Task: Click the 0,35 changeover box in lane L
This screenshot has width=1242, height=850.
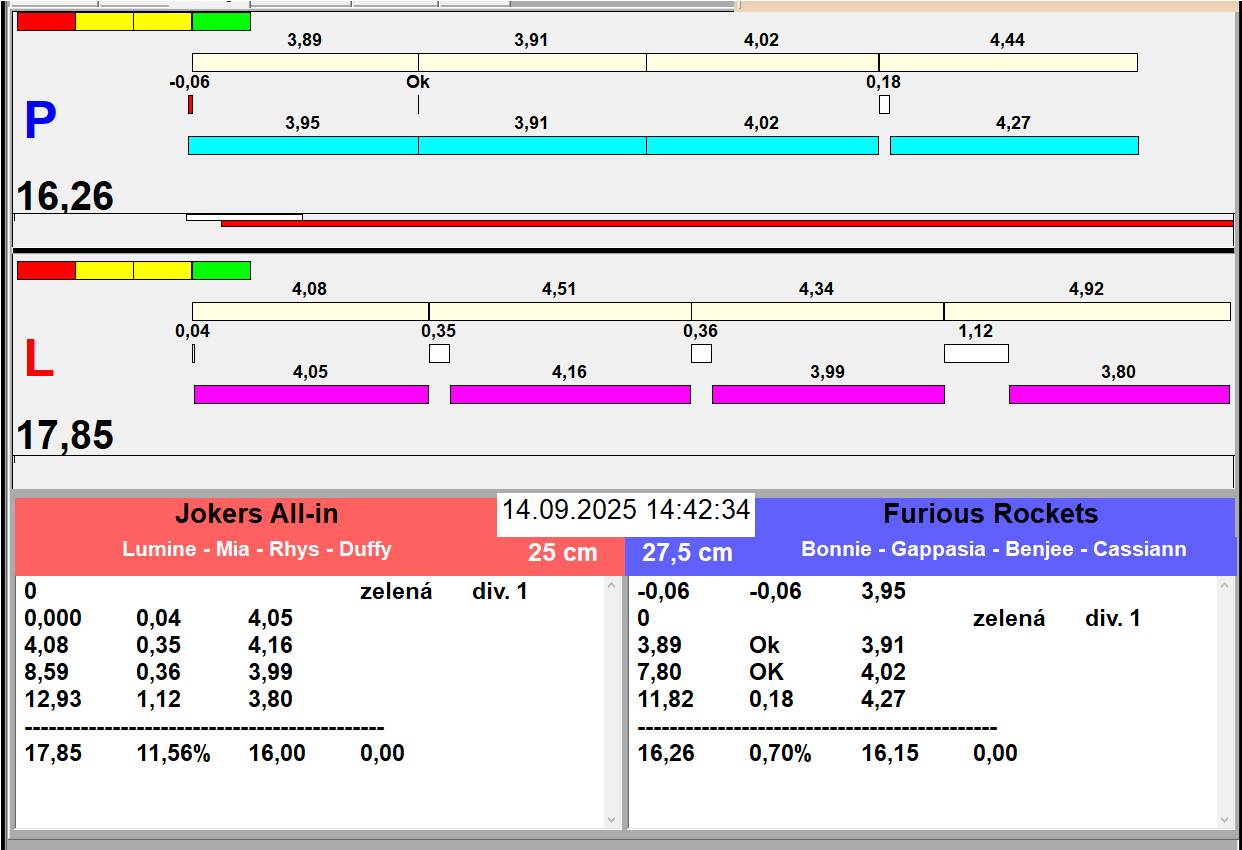Action: [x=439, y=353]
